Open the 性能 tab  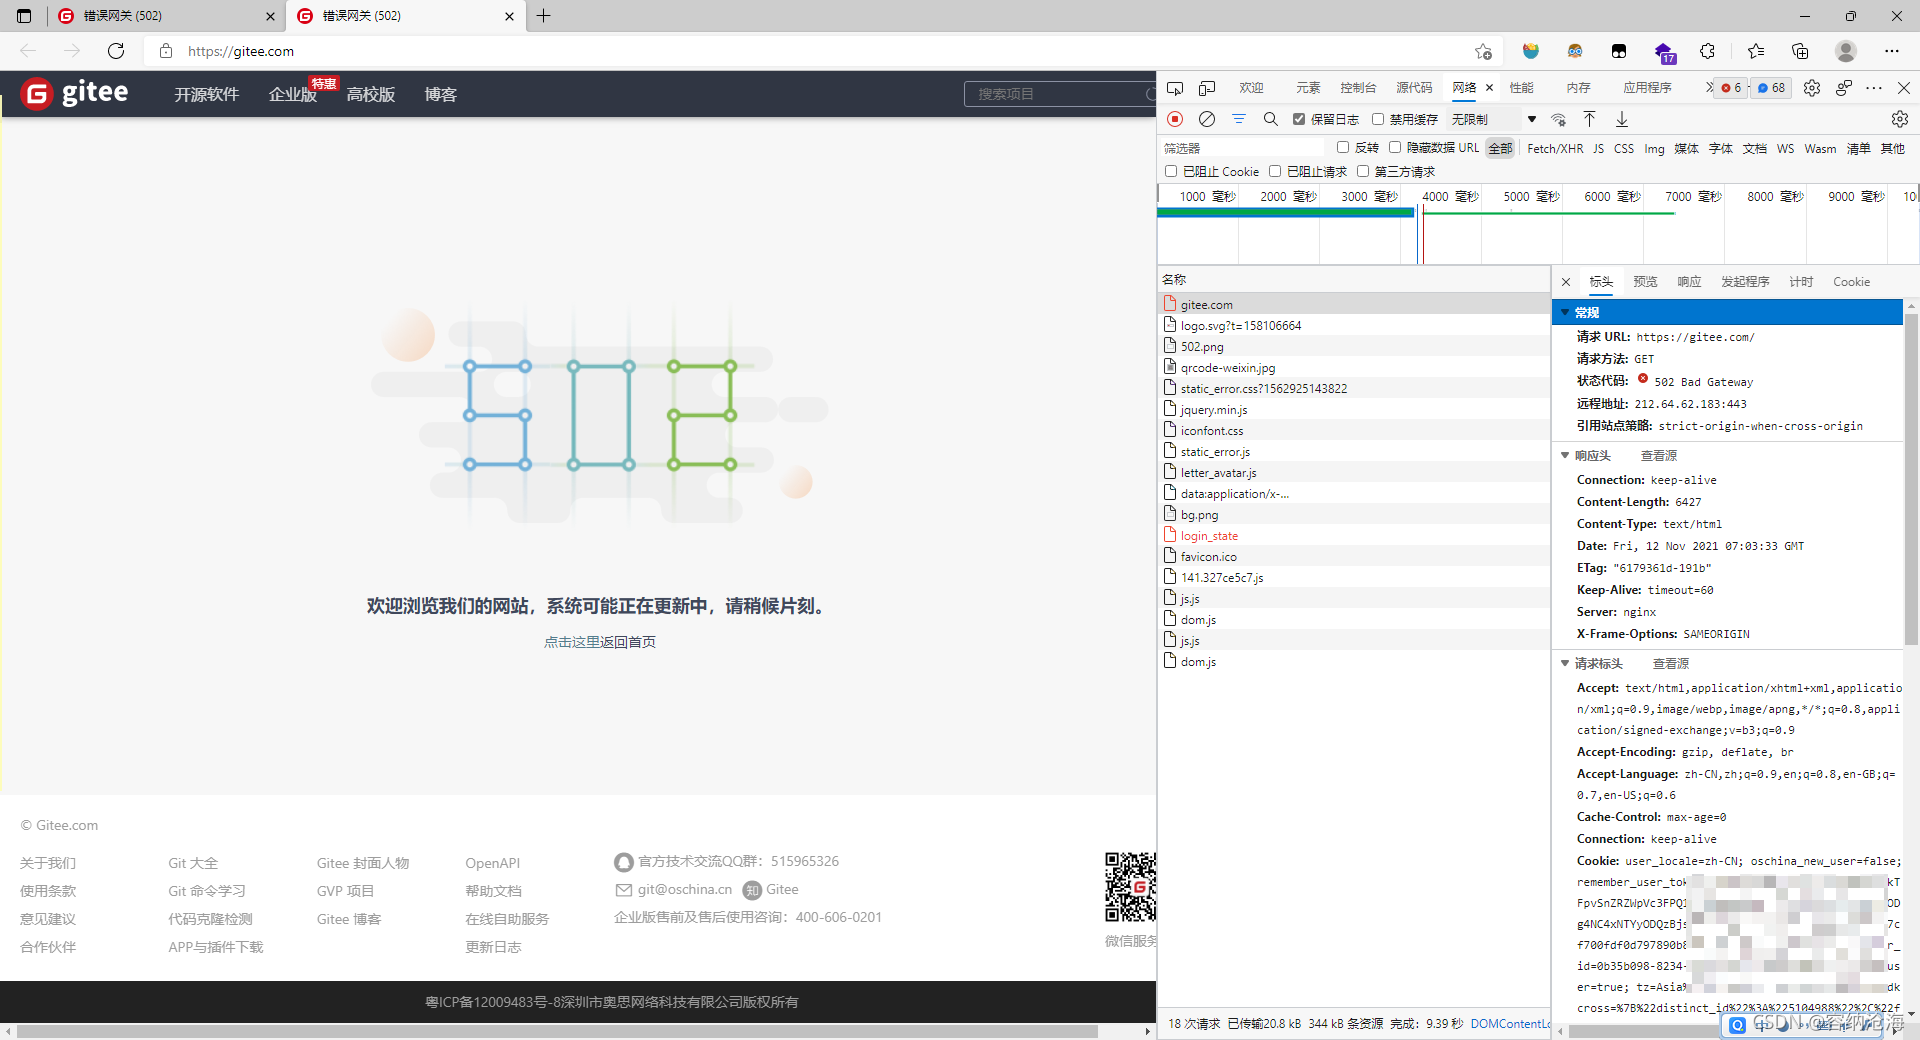[1521, 88]
